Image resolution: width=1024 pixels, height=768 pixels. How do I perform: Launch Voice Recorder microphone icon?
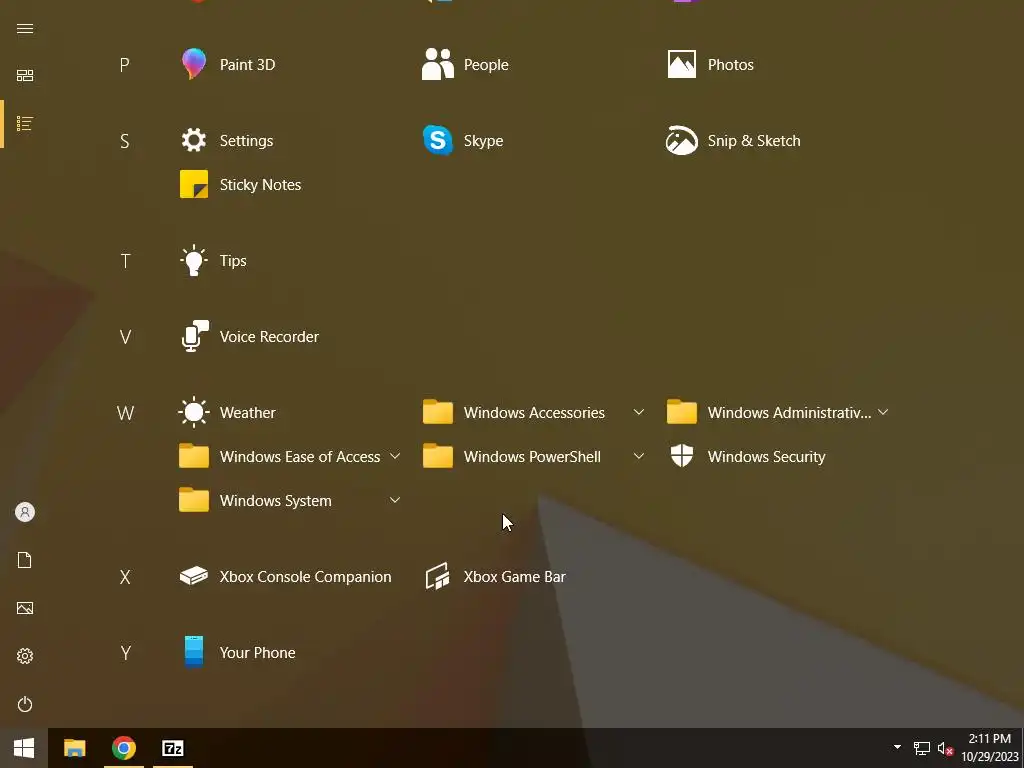click(x=195, y=336)
